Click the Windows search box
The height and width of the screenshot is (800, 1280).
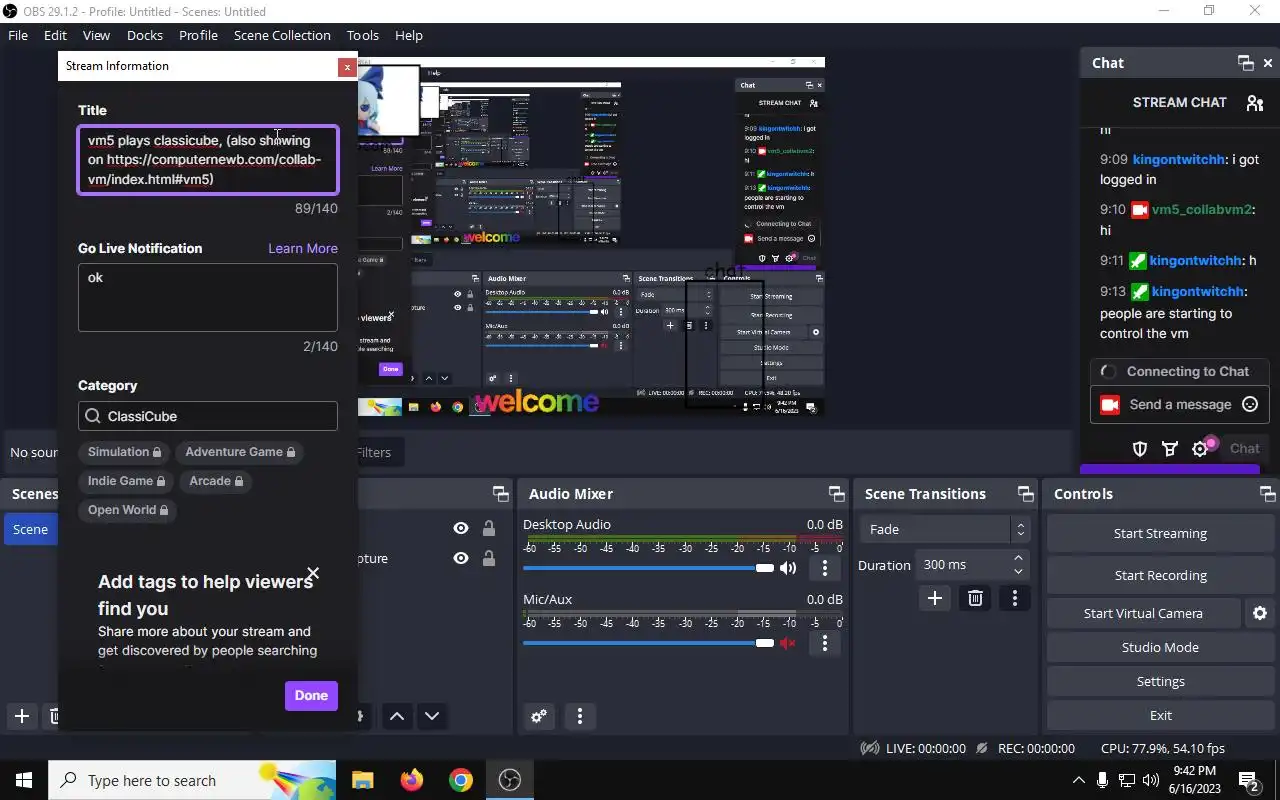pyautogui.click(x=192, y=780)
